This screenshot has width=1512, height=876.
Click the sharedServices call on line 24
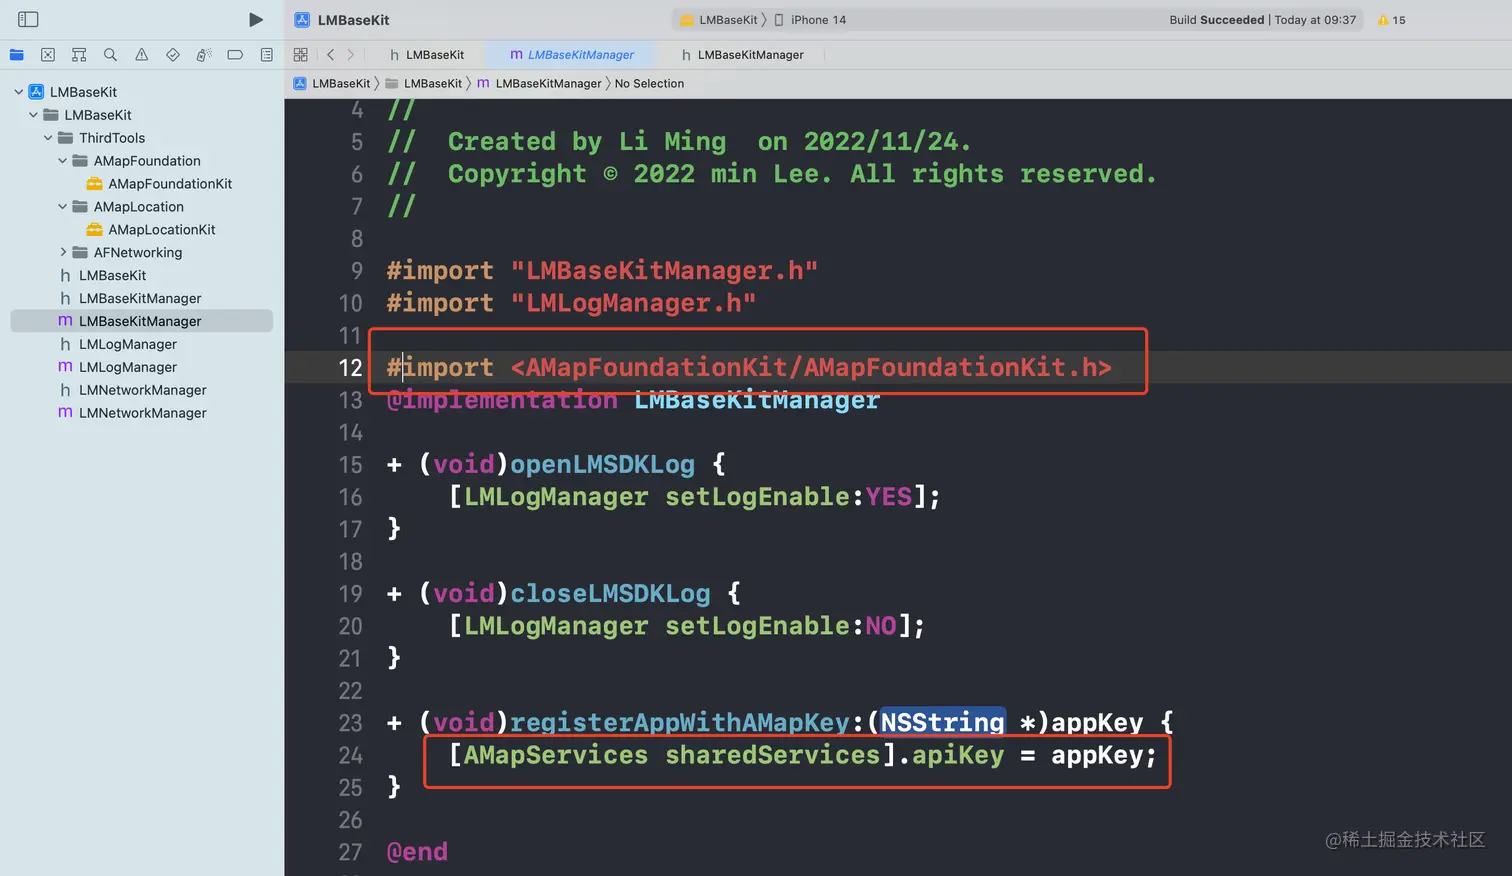pyautogui.click(x=772, y=755)
